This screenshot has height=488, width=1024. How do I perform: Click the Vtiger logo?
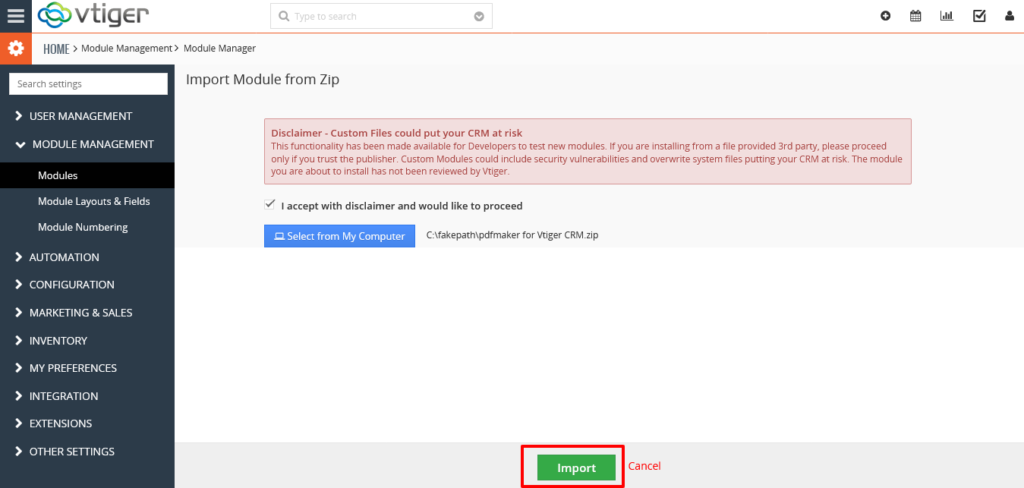(93, 15)
